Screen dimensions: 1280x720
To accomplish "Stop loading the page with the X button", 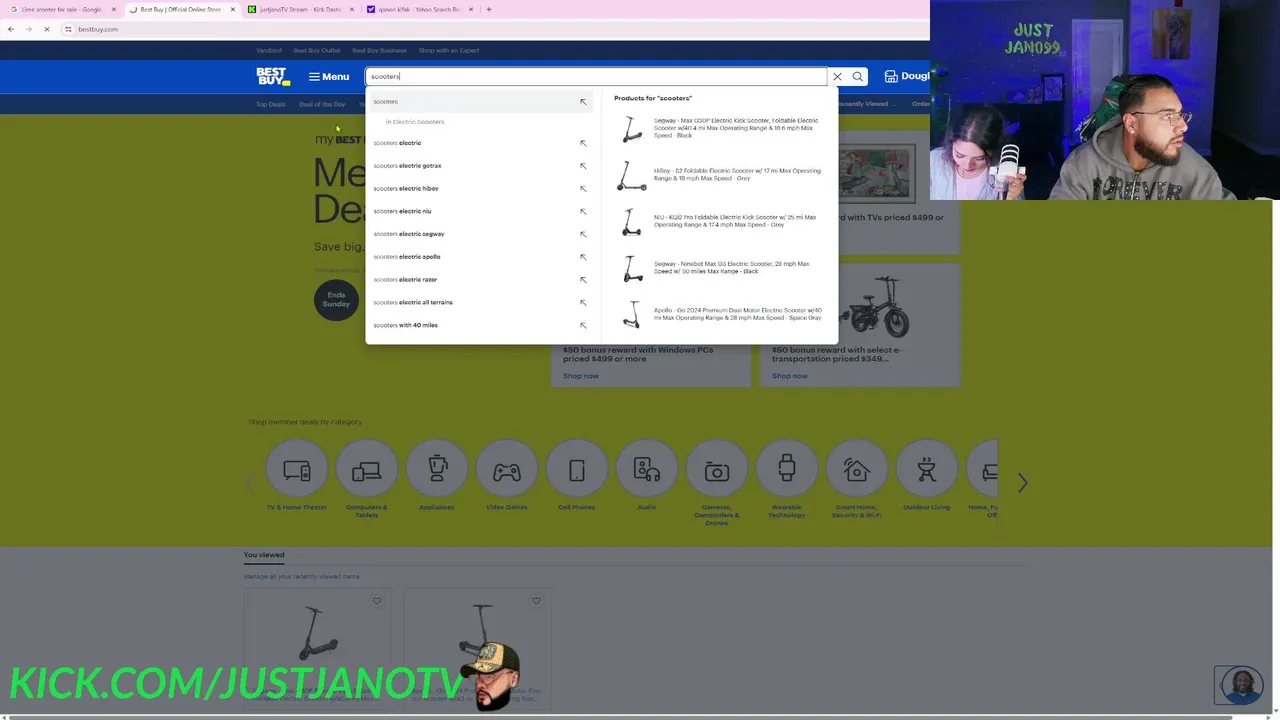I will [x=46, y=29].
